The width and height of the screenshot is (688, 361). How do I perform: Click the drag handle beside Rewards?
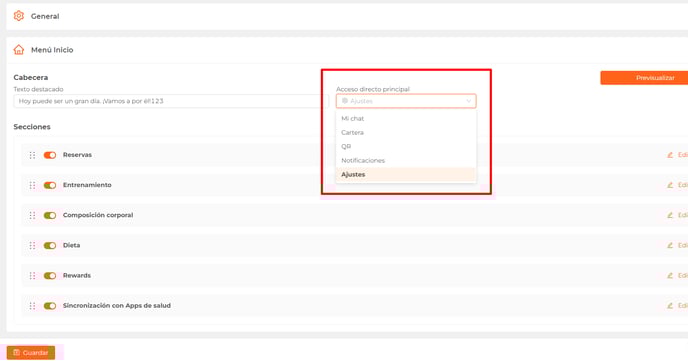click(x=32, y=275)
